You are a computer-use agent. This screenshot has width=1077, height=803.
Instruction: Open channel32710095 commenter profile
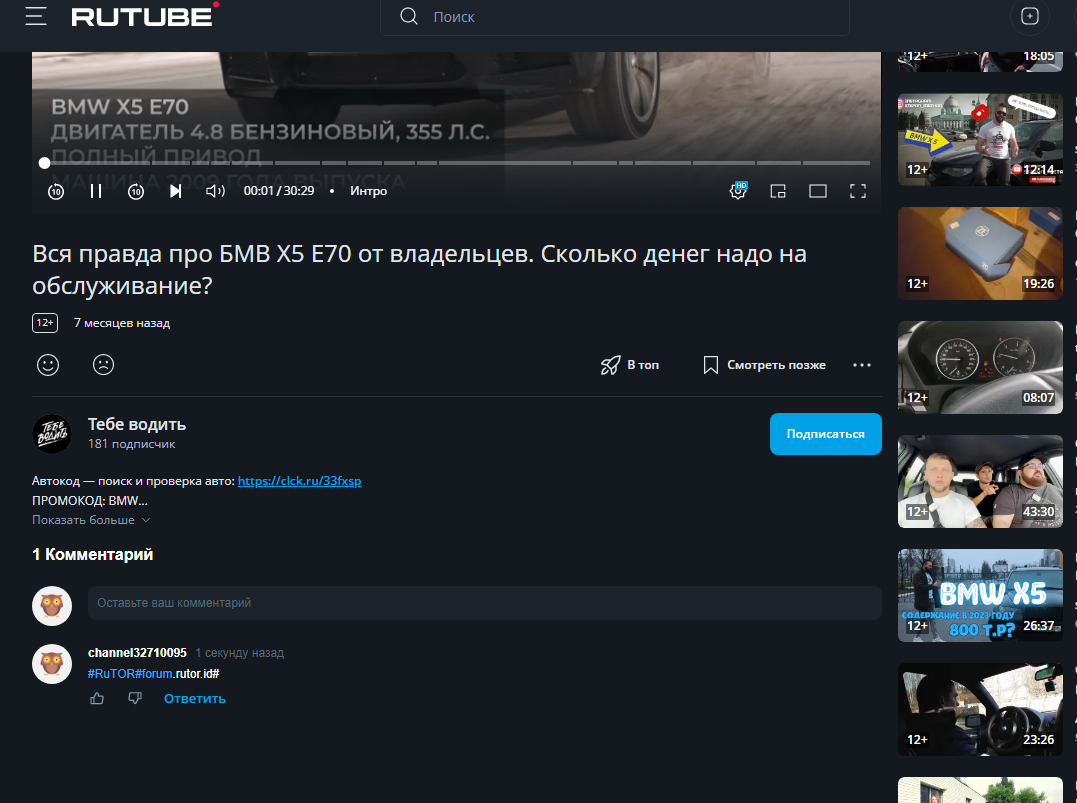[137, 653]
